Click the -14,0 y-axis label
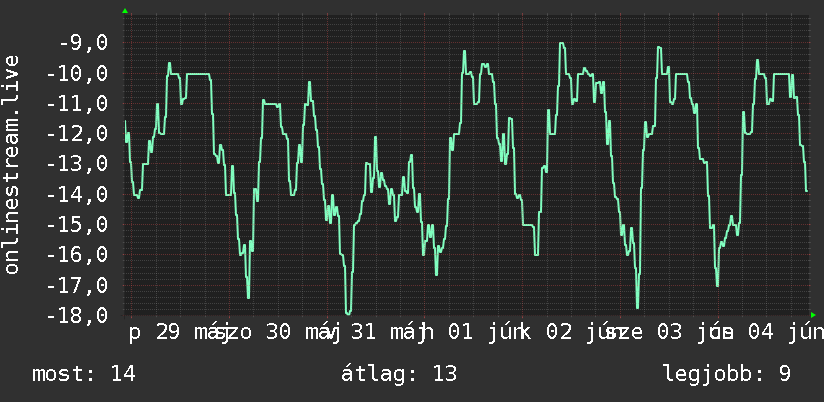 pyautogui.click(x=77, y=194)
